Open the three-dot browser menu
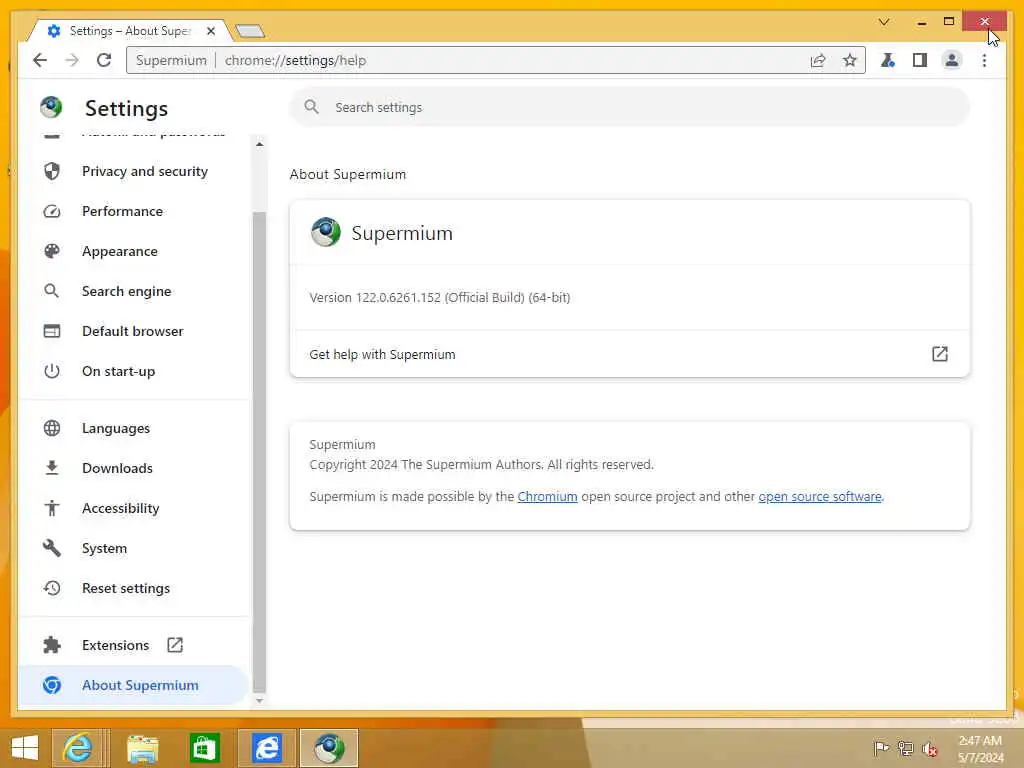The width and height of the screenshot is (1024, 768). pos(984,60)
